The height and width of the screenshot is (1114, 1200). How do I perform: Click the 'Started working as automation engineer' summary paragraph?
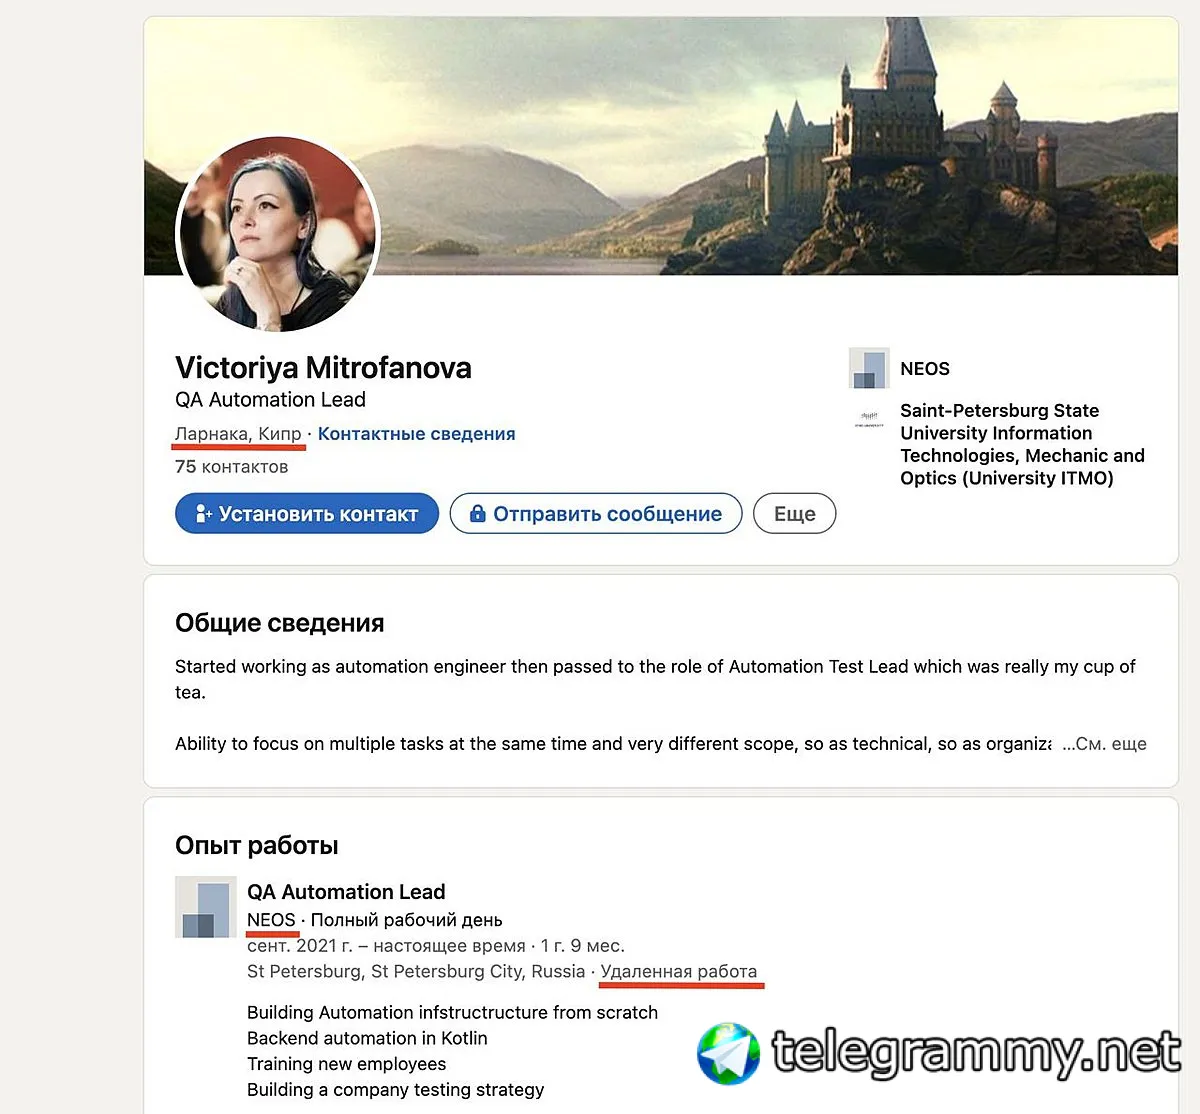pyautogui.click(x=656, y=679)
